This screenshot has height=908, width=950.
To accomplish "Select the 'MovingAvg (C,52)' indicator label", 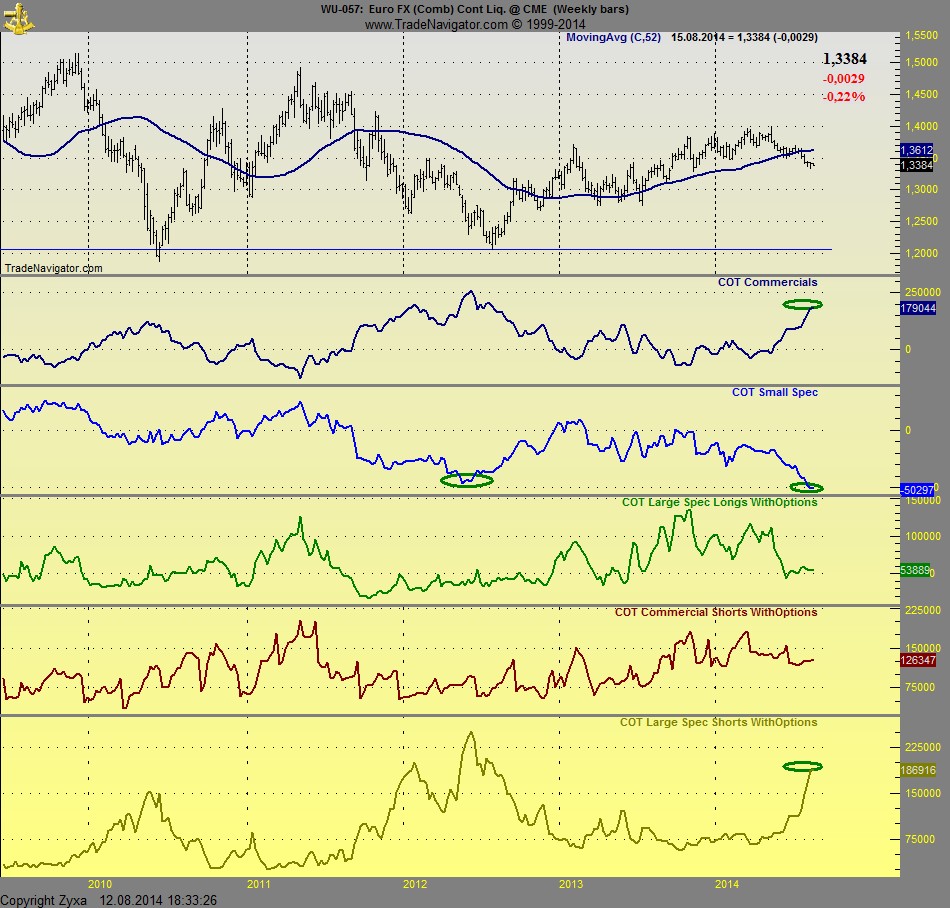I will tap(613, 38).
